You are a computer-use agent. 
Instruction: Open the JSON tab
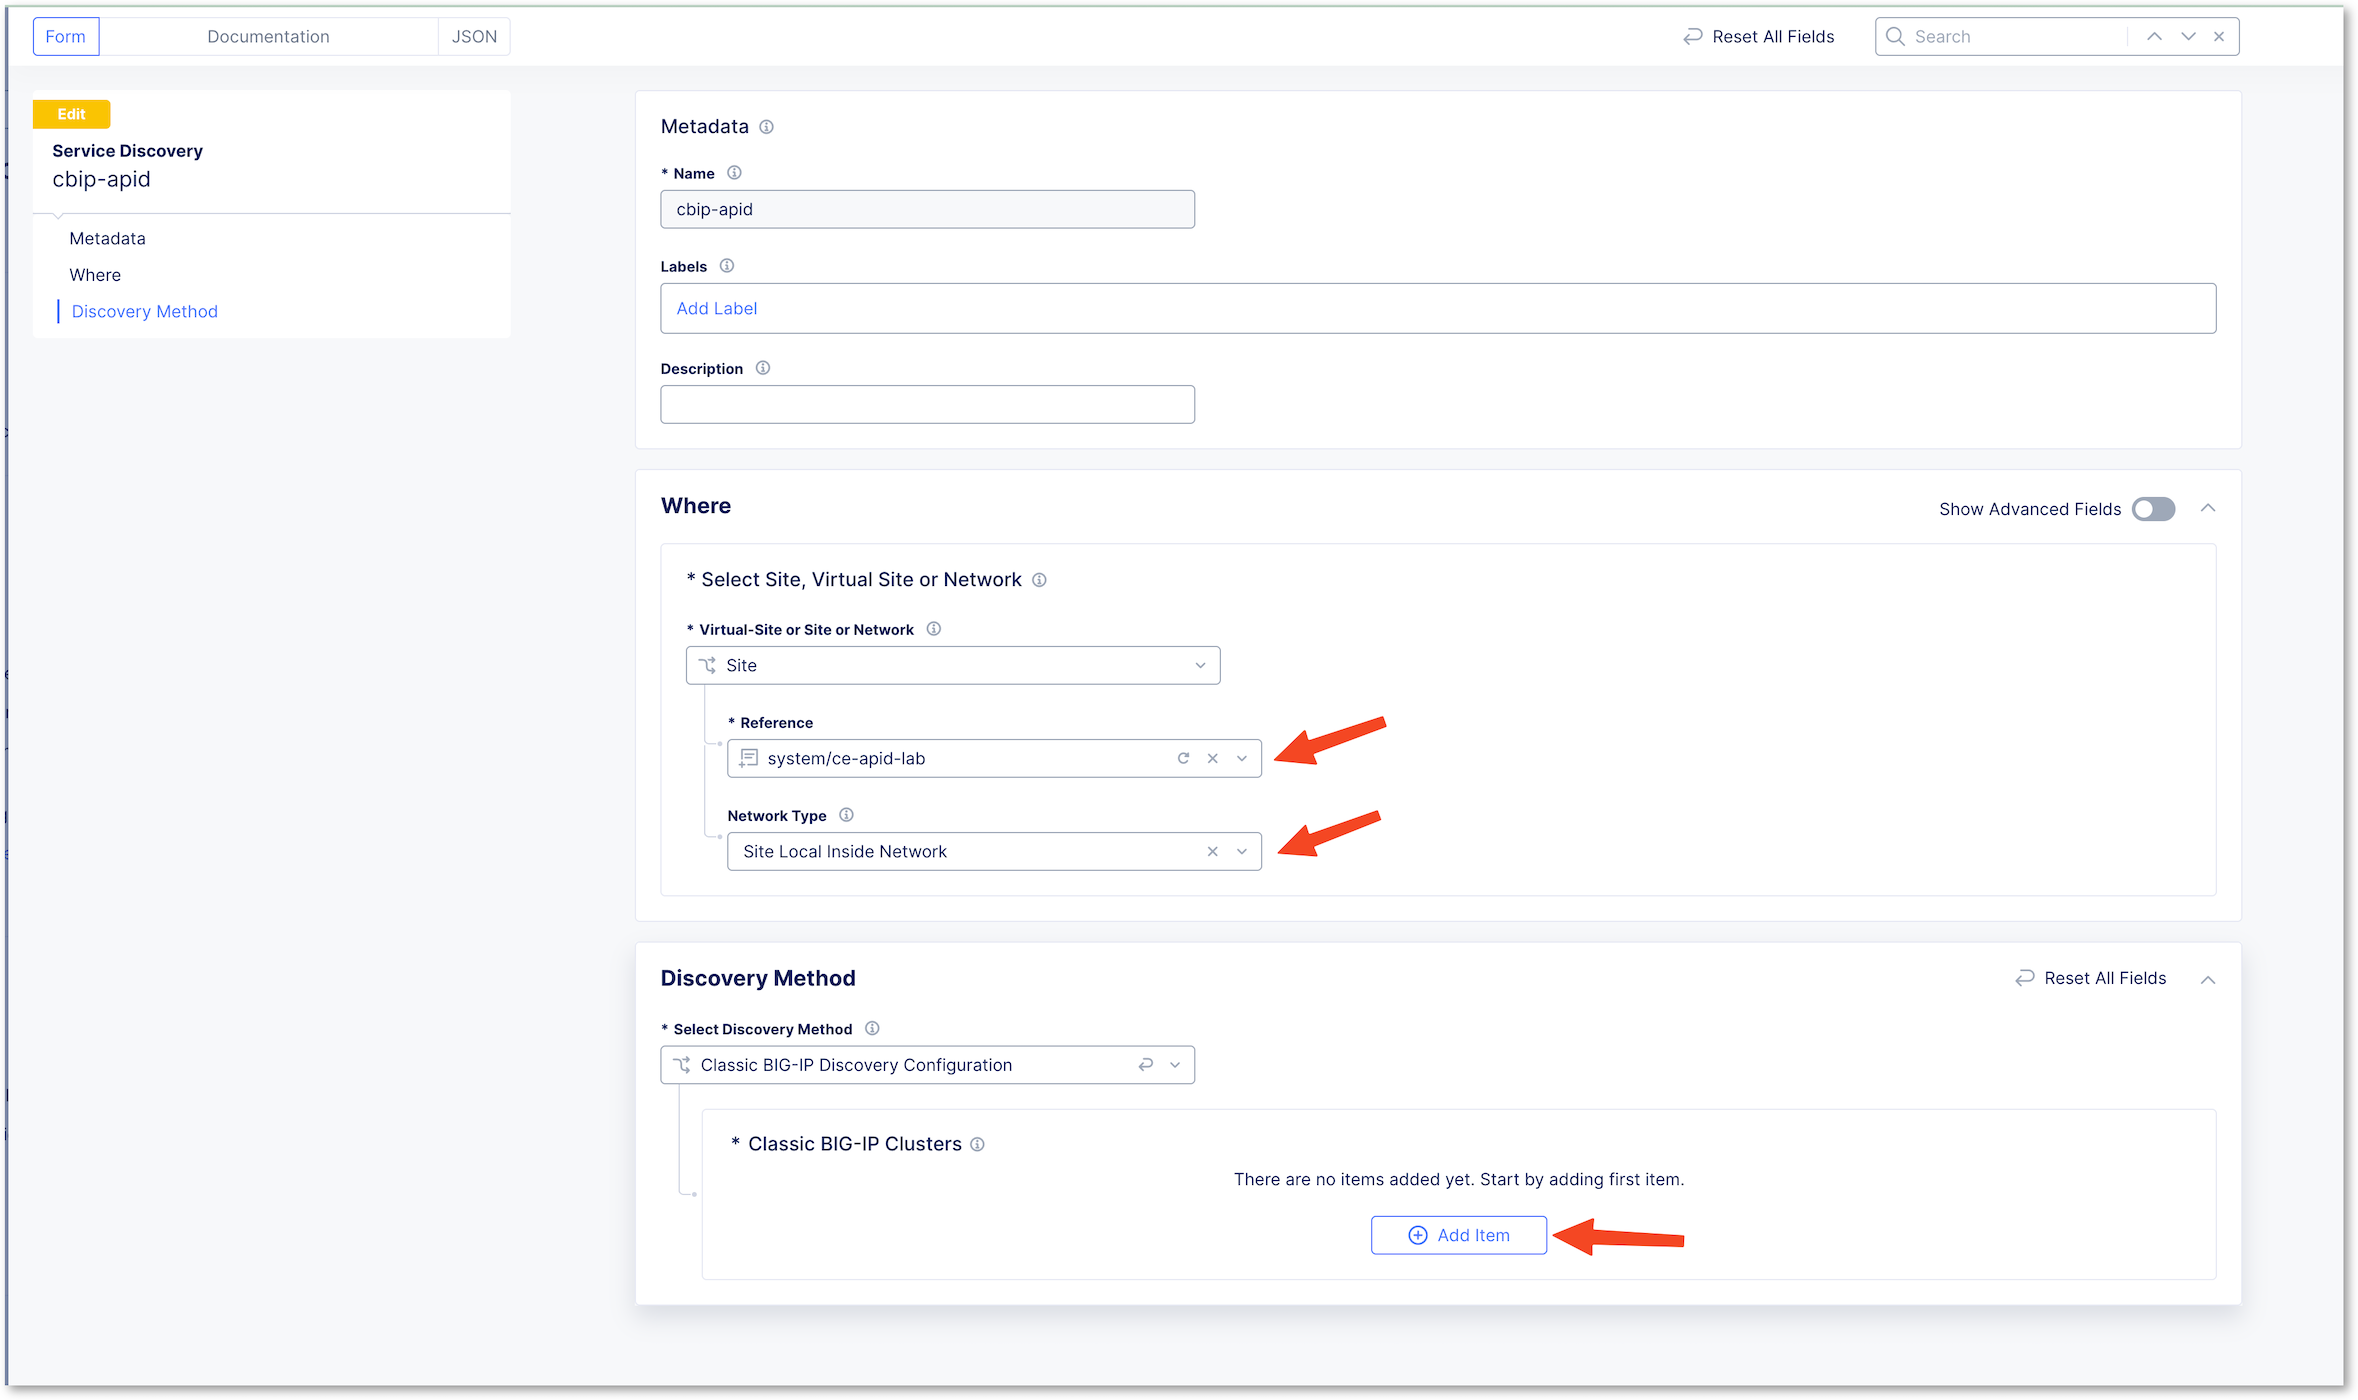tap(474, 36)
